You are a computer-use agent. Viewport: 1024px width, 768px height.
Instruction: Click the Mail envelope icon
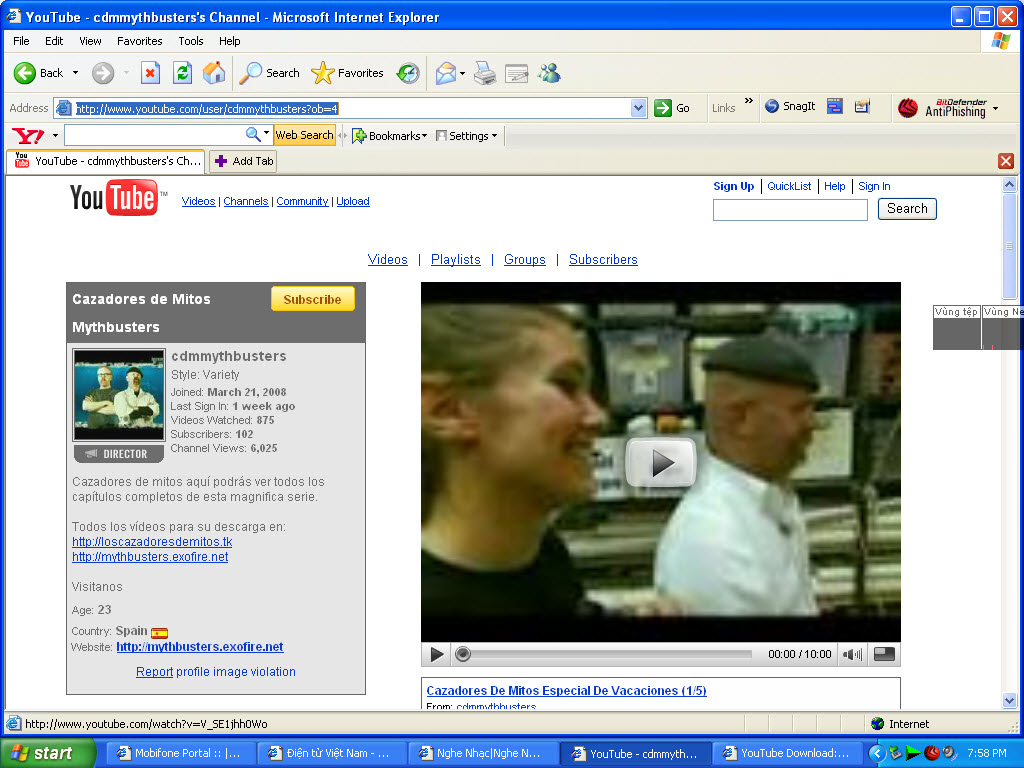[x=445, y=73]
